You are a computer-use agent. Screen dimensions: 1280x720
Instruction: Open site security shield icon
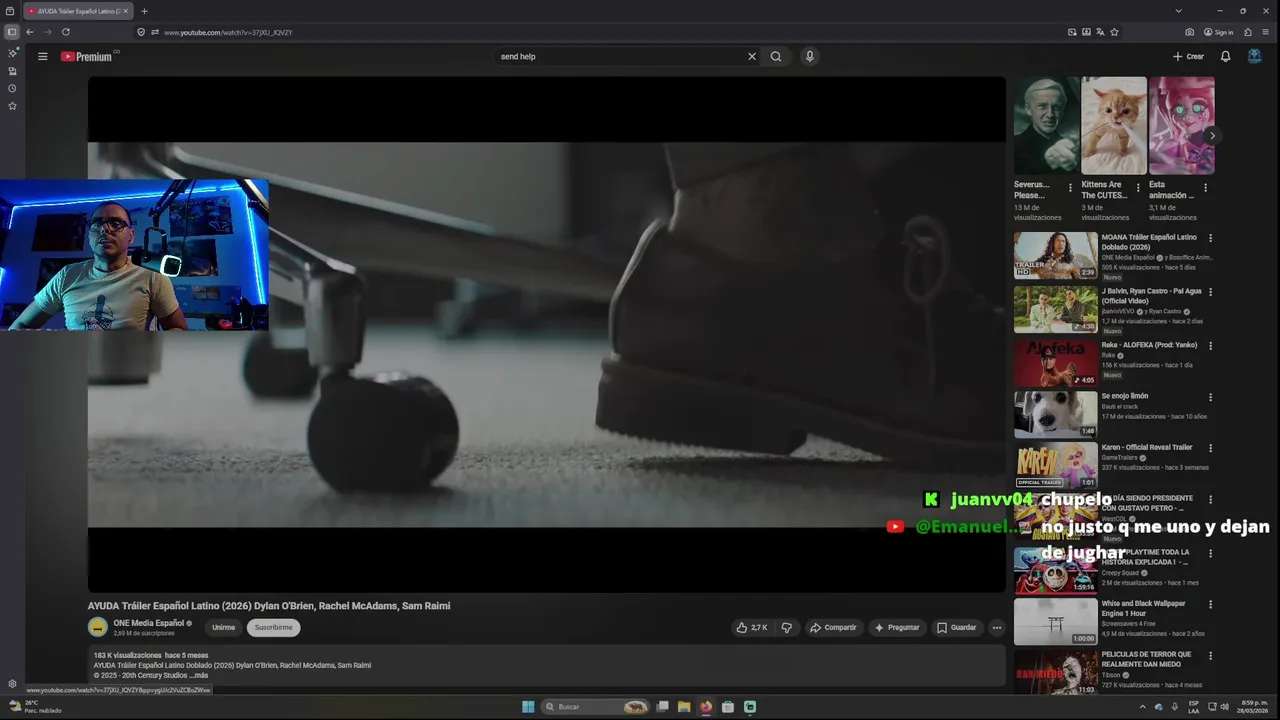pos(141,32)
